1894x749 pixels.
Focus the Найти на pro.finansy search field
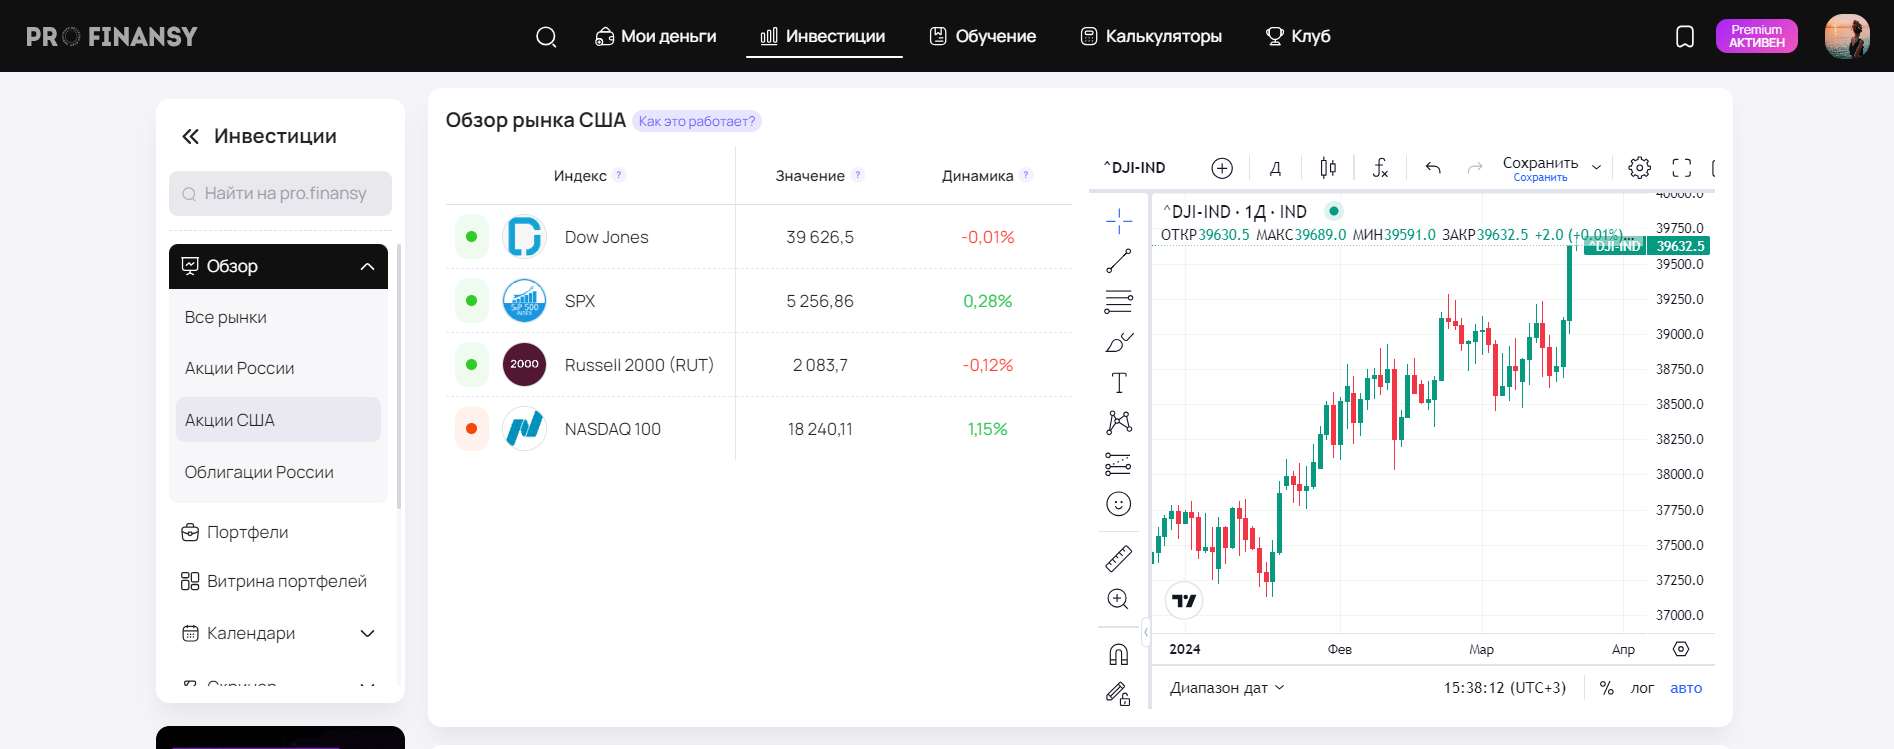coord(280,194)
